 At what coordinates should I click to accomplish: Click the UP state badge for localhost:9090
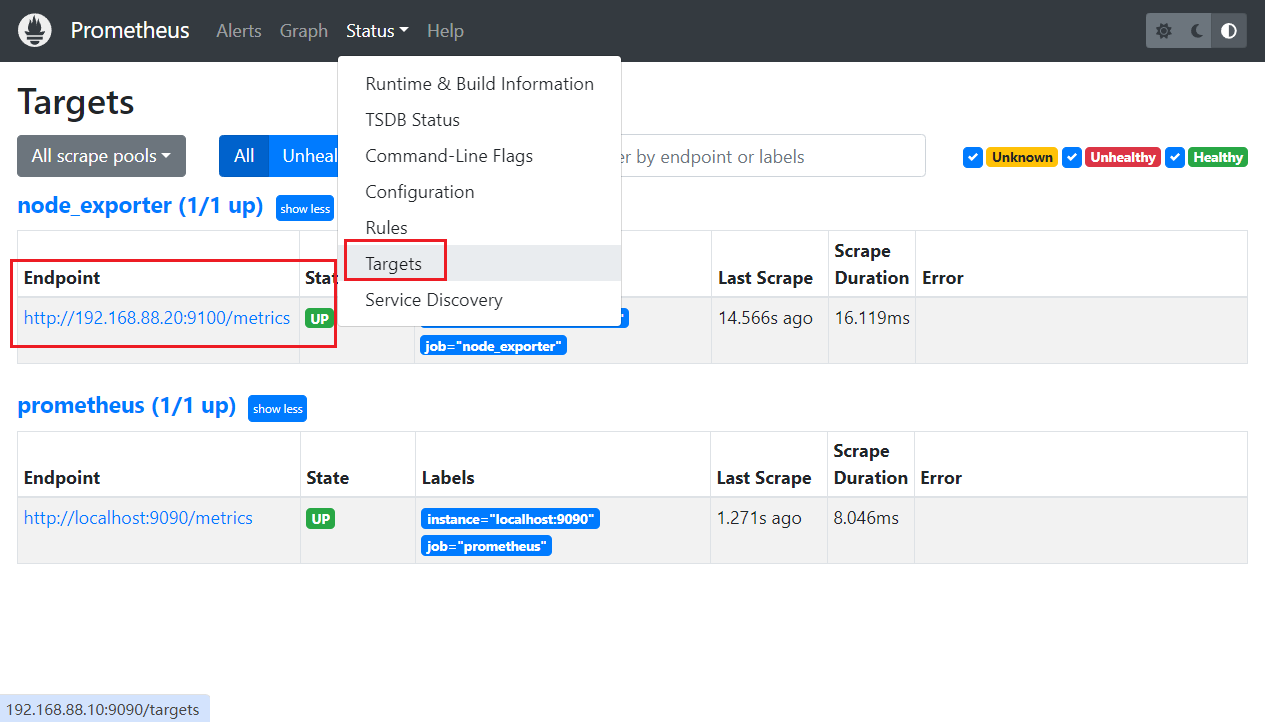tap(320, 518)
